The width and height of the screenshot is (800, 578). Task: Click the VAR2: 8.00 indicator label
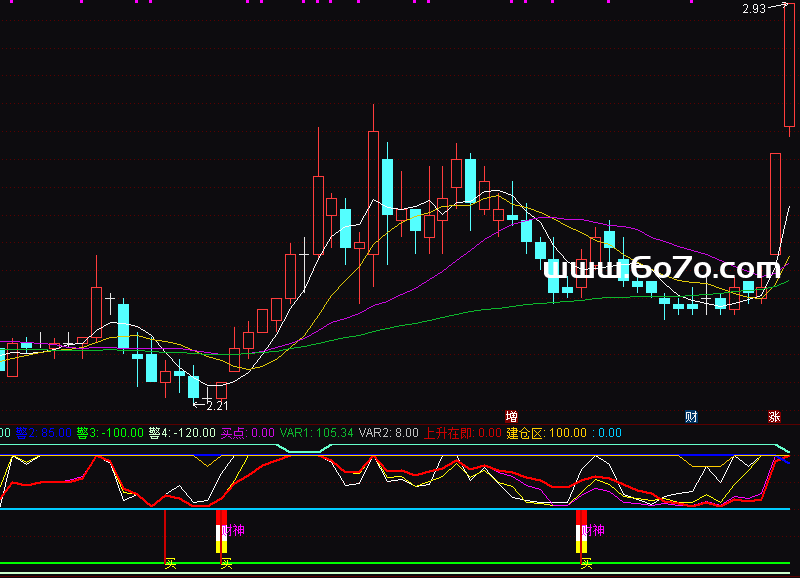click(x=388, y=433)
